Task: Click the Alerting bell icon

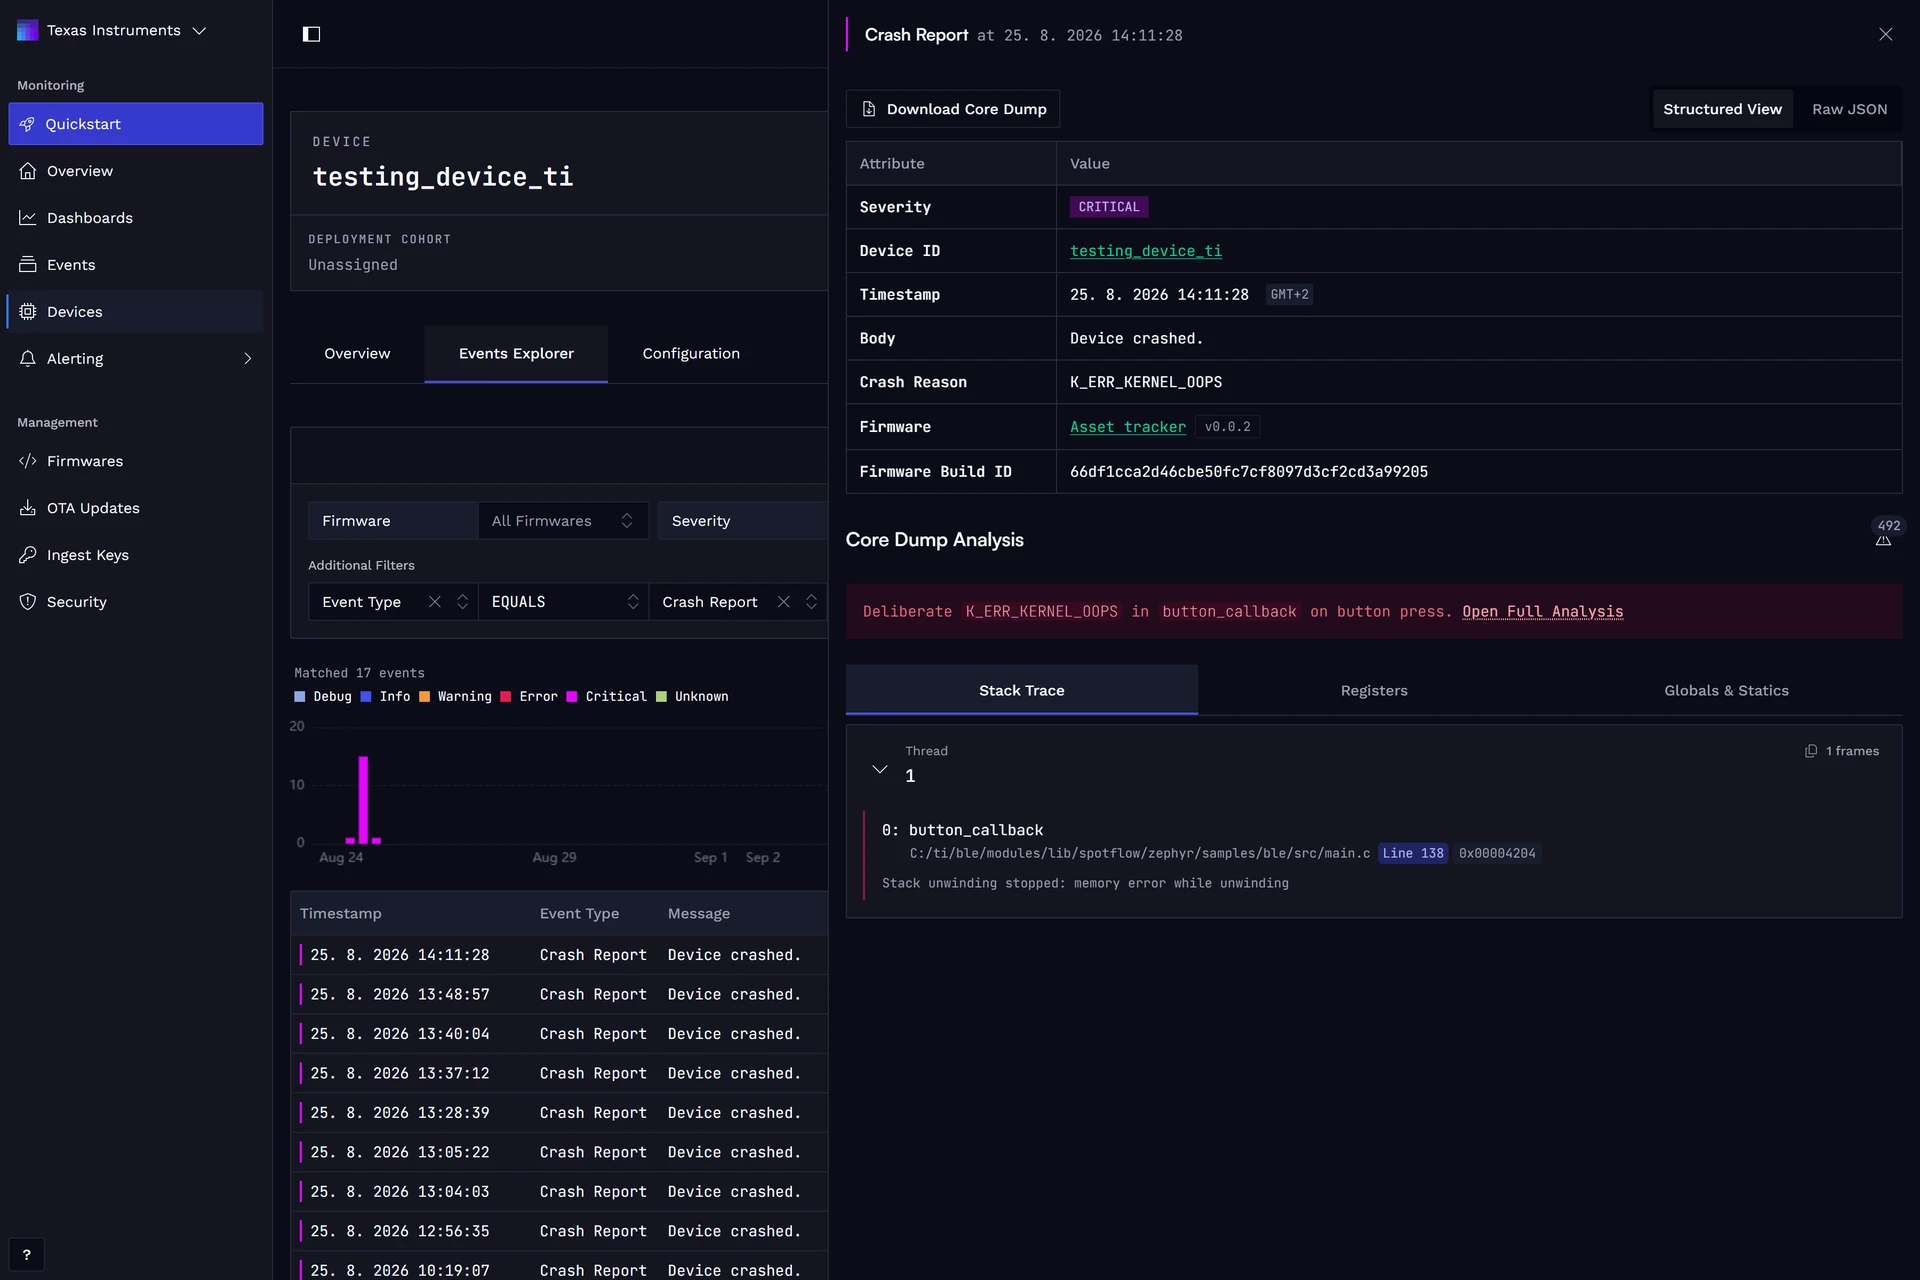Action: pyautogui.click(x=27, y=359)
